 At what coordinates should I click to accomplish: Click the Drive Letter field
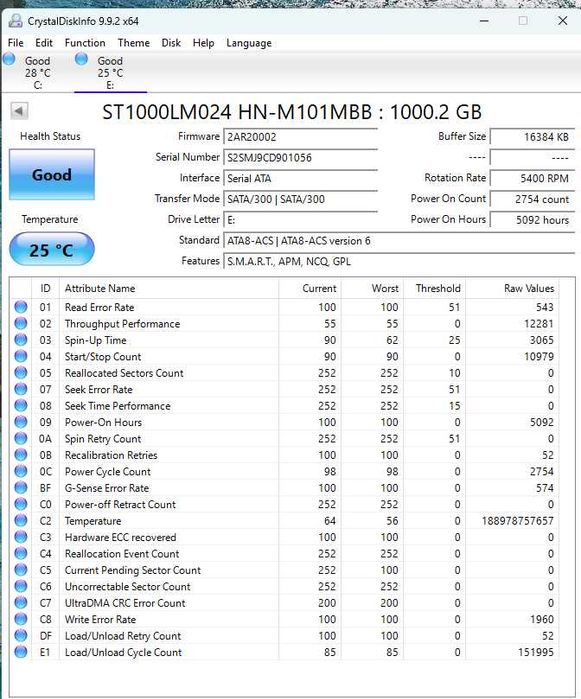click(x=300, y=220)
